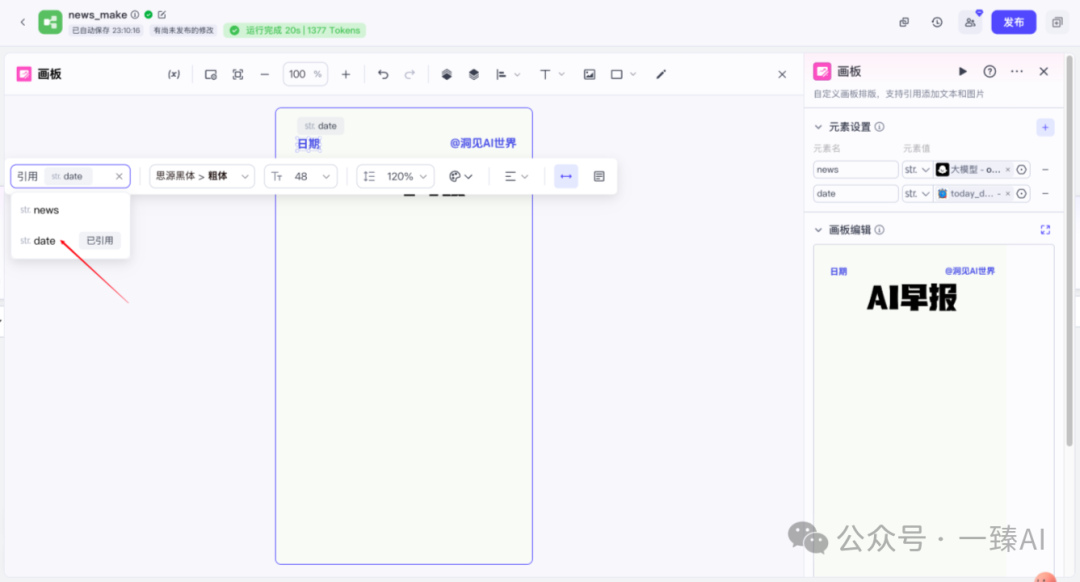Click the info icon next to 元素设置
Screen dimensions: 1080x582
(x=880, y=127)
